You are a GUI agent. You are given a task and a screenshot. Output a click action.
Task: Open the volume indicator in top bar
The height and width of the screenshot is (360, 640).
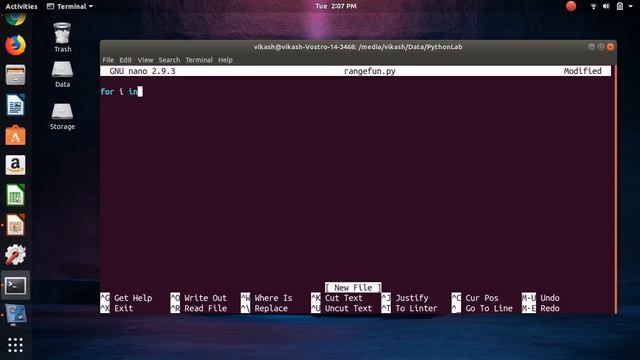click(x=606, y=6)
